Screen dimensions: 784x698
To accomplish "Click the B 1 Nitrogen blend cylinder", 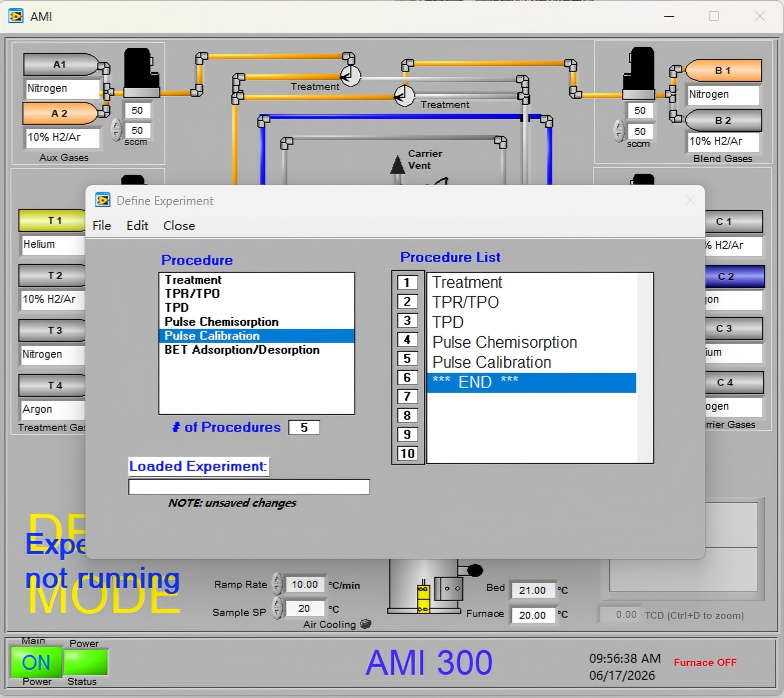I will click(723, 70).
